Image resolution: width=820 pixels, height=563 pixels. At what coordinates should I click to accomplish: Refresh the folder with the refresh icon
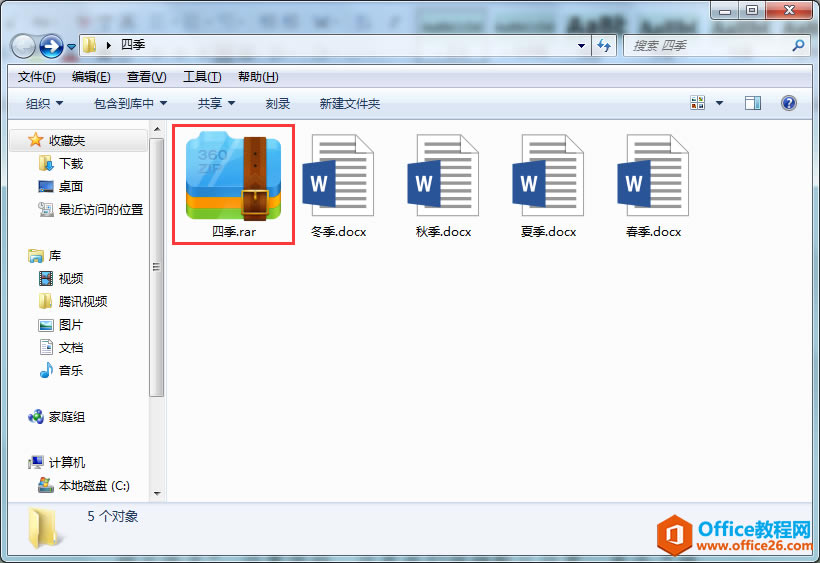(x=604, y=46)
